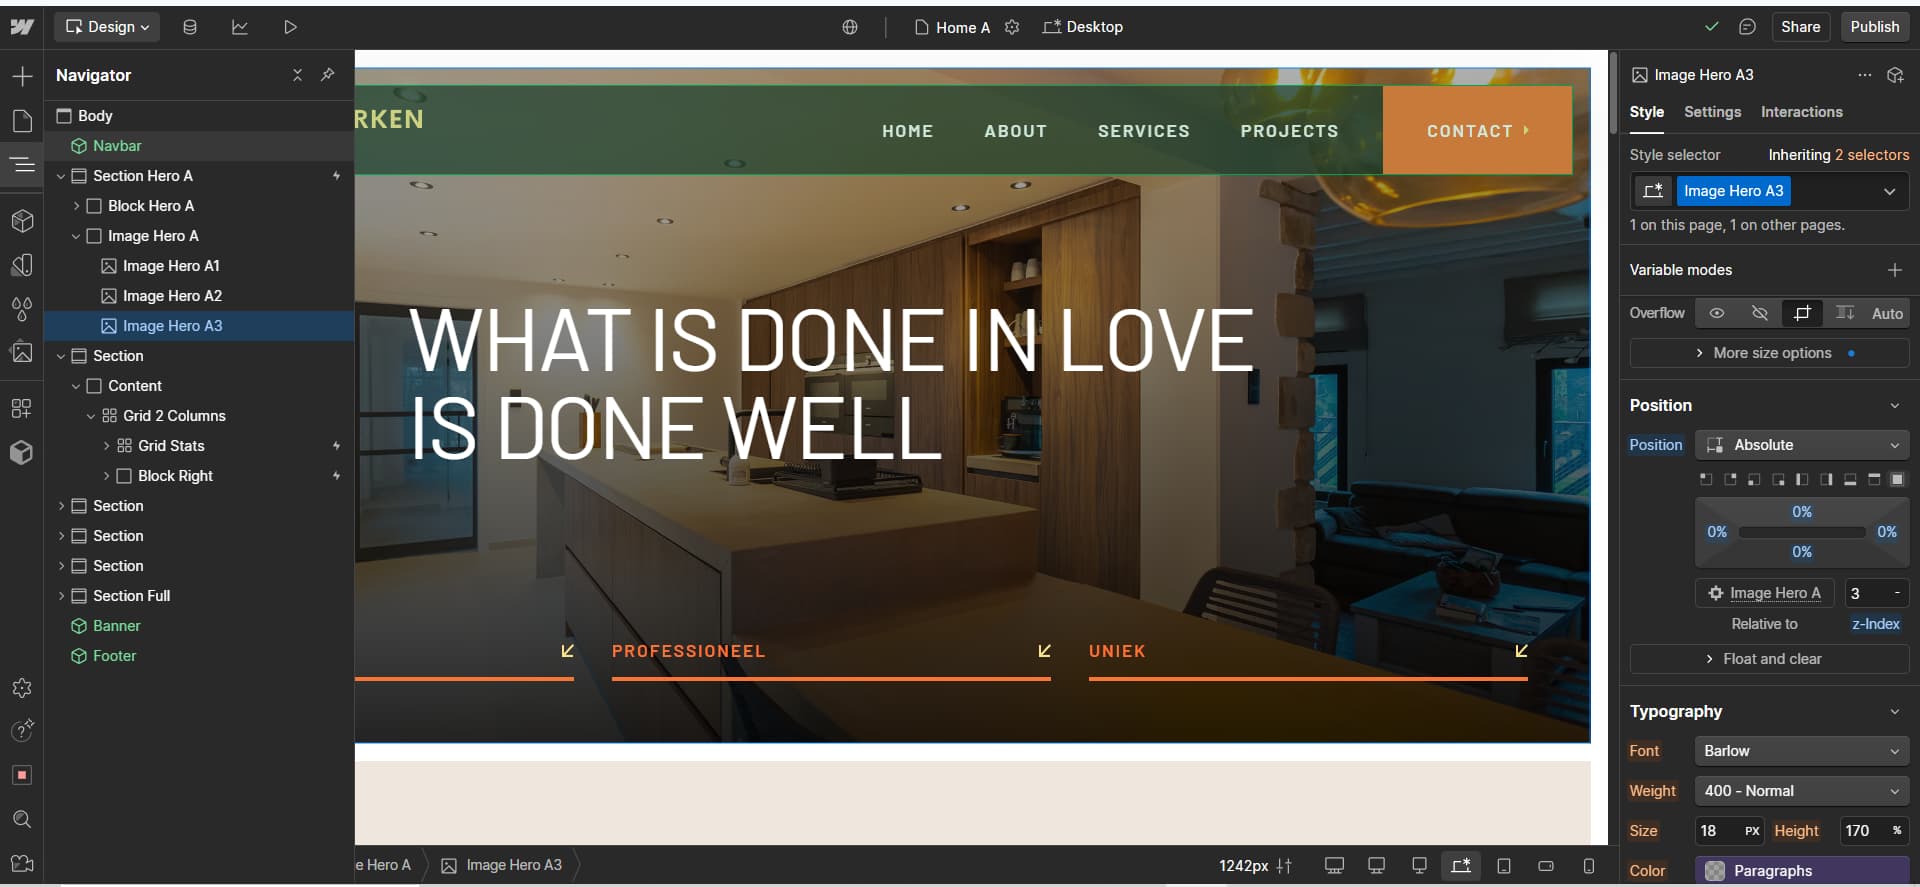Expand the Block Right row
This screenshot has width=1920, height=887.
[x=106, y=476]
